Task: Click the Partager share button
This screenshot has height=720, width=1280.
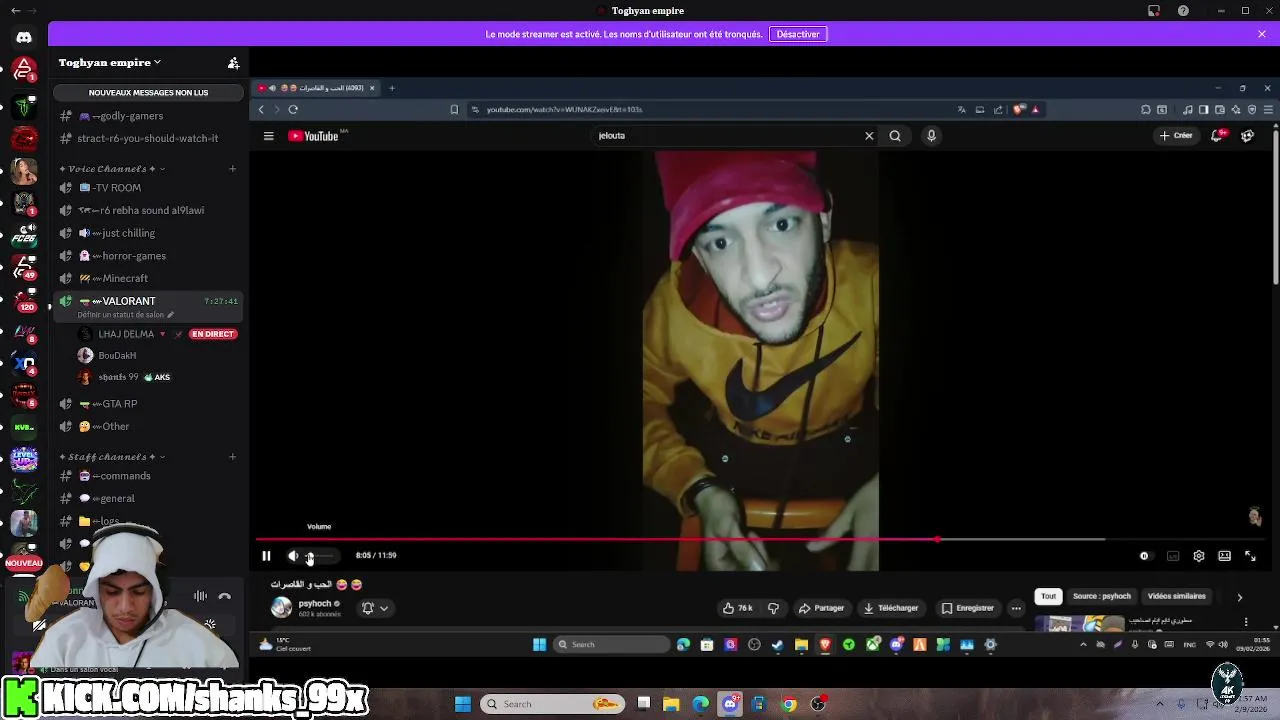Action: click(x=821, y=608)
